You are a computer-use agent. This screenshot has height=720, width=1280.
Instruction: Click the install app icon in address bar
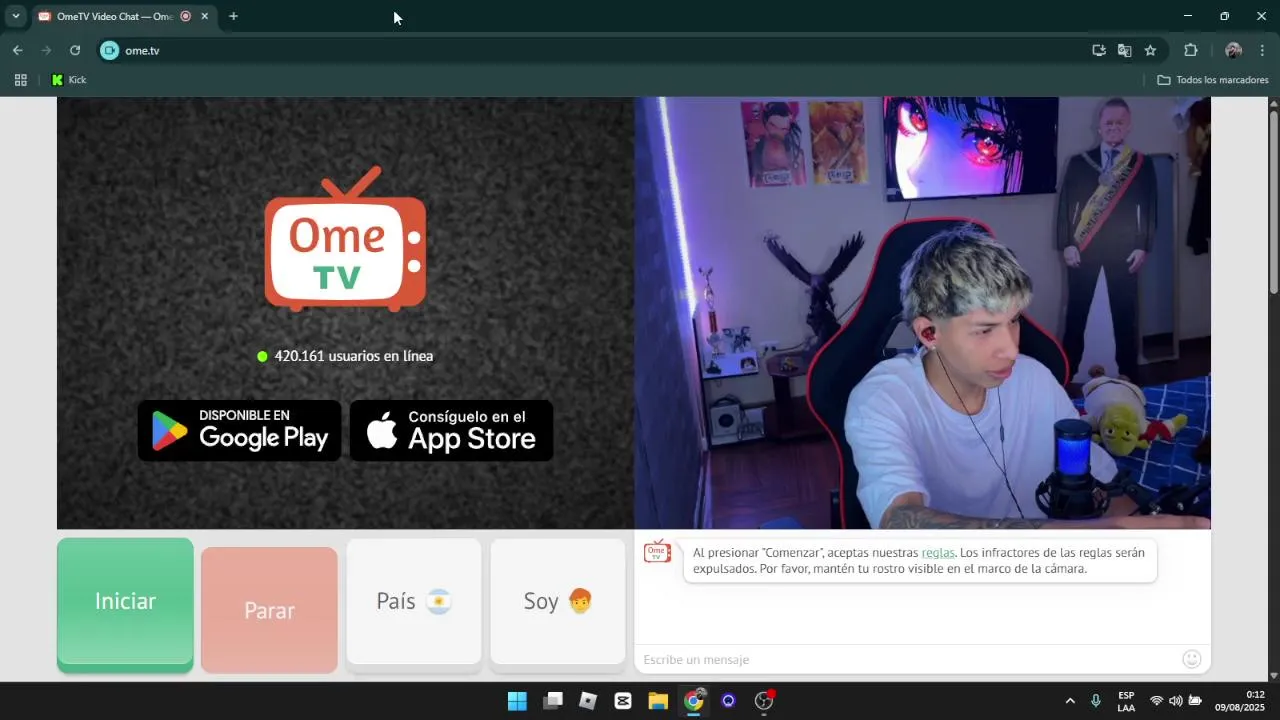(1099, 50)
